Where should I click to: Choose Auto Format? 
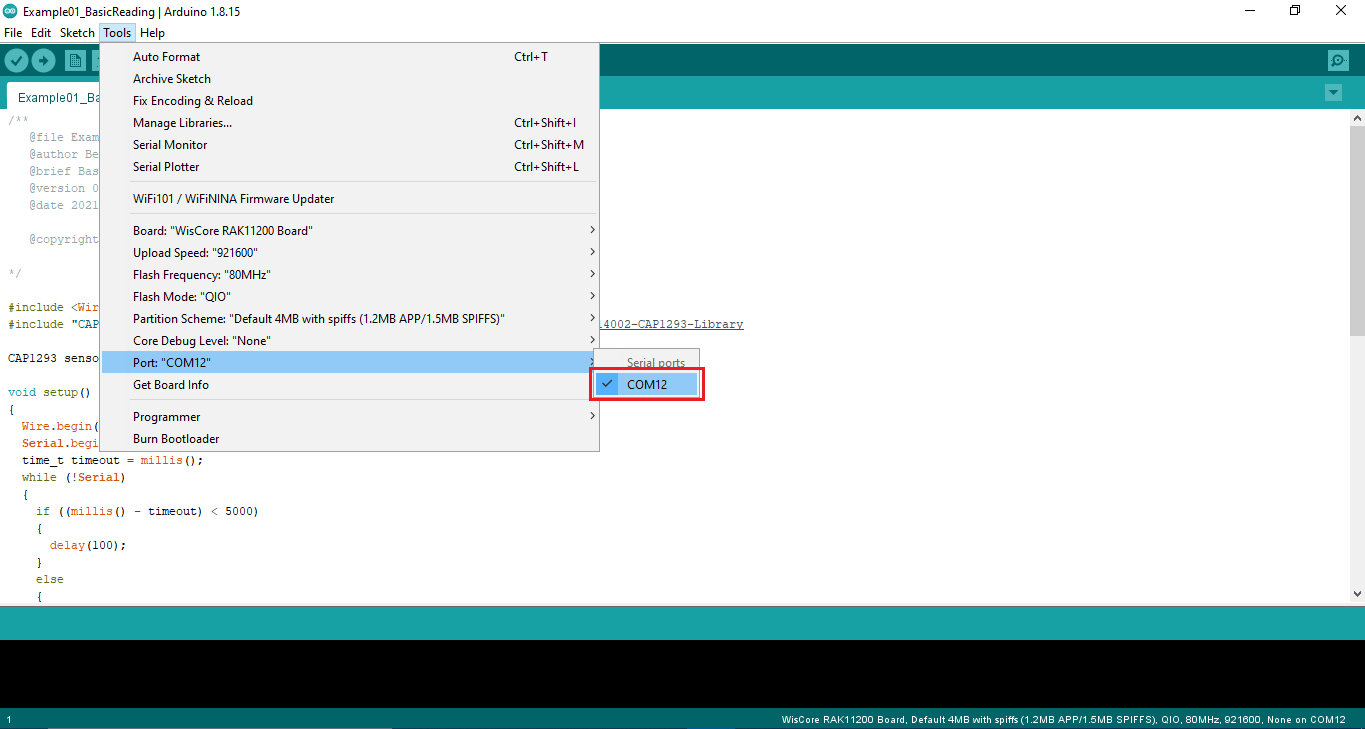(349, 57)
